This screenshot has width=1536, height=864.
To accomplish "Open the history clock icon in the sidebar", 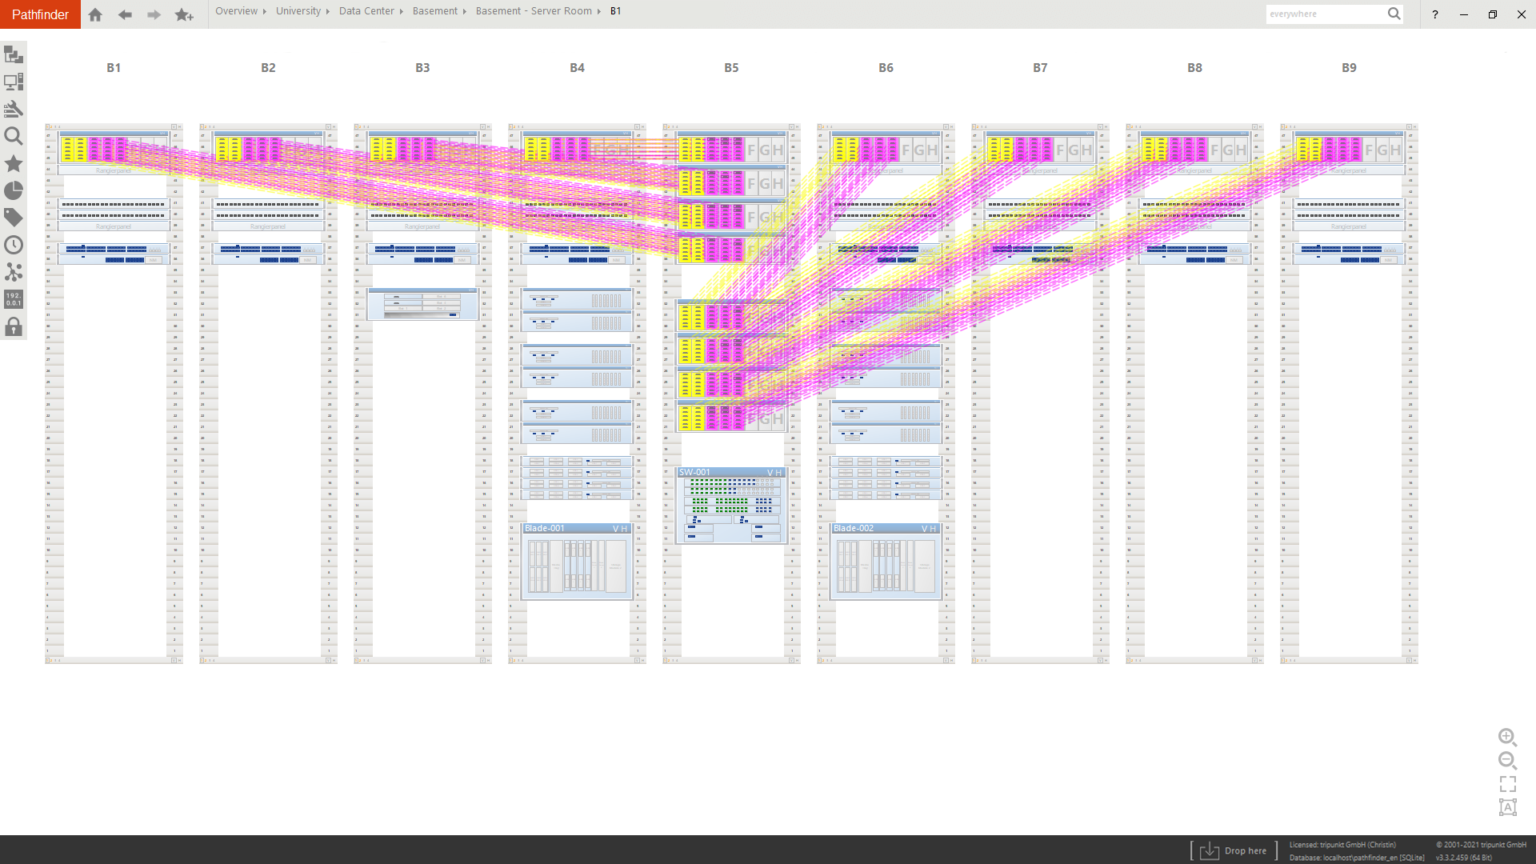I will click(13, 243).
